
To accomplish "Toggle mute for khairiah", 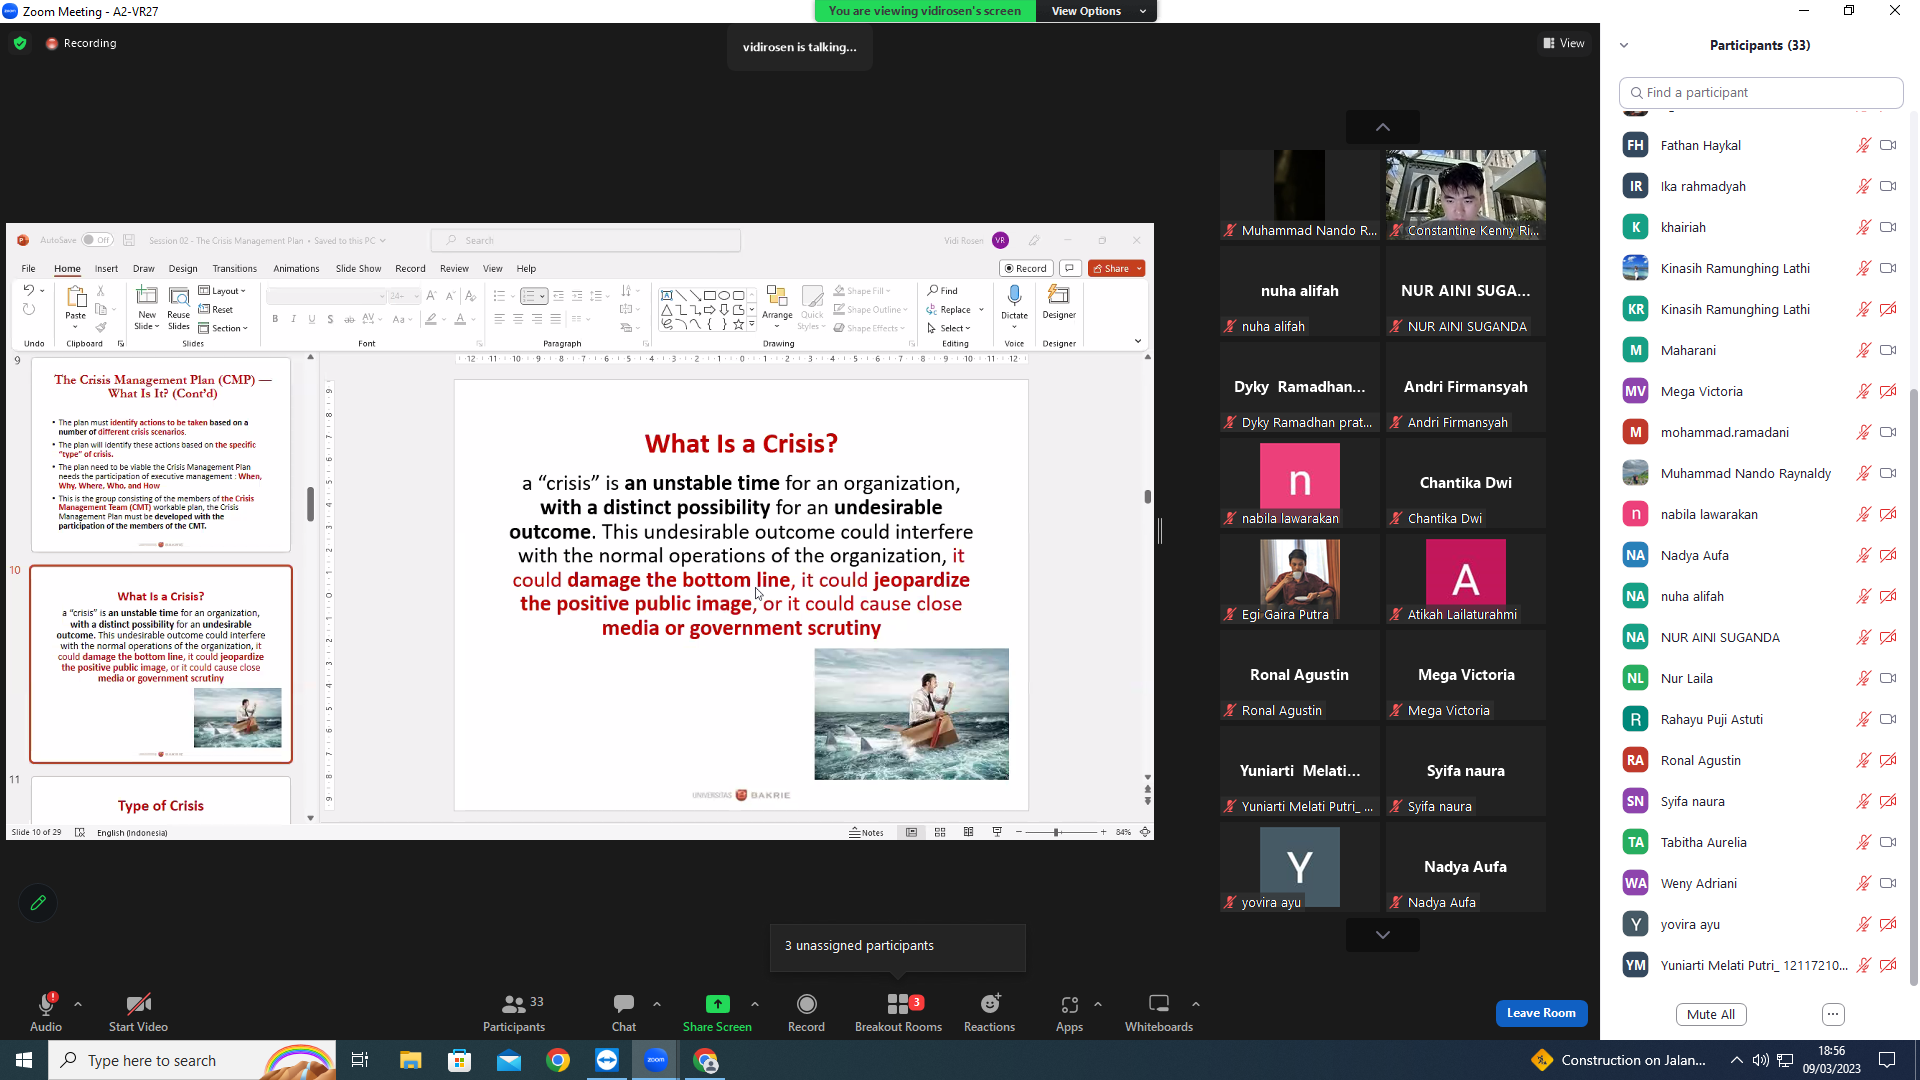I will point(1863,227).
